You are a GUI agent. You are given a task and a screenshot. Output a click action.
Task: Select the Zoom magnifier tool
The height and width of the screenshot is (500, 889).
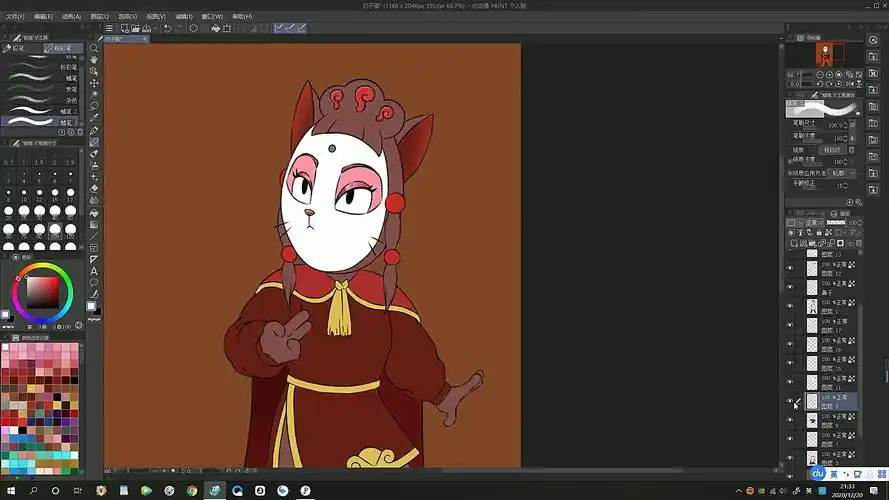[94, 48]
